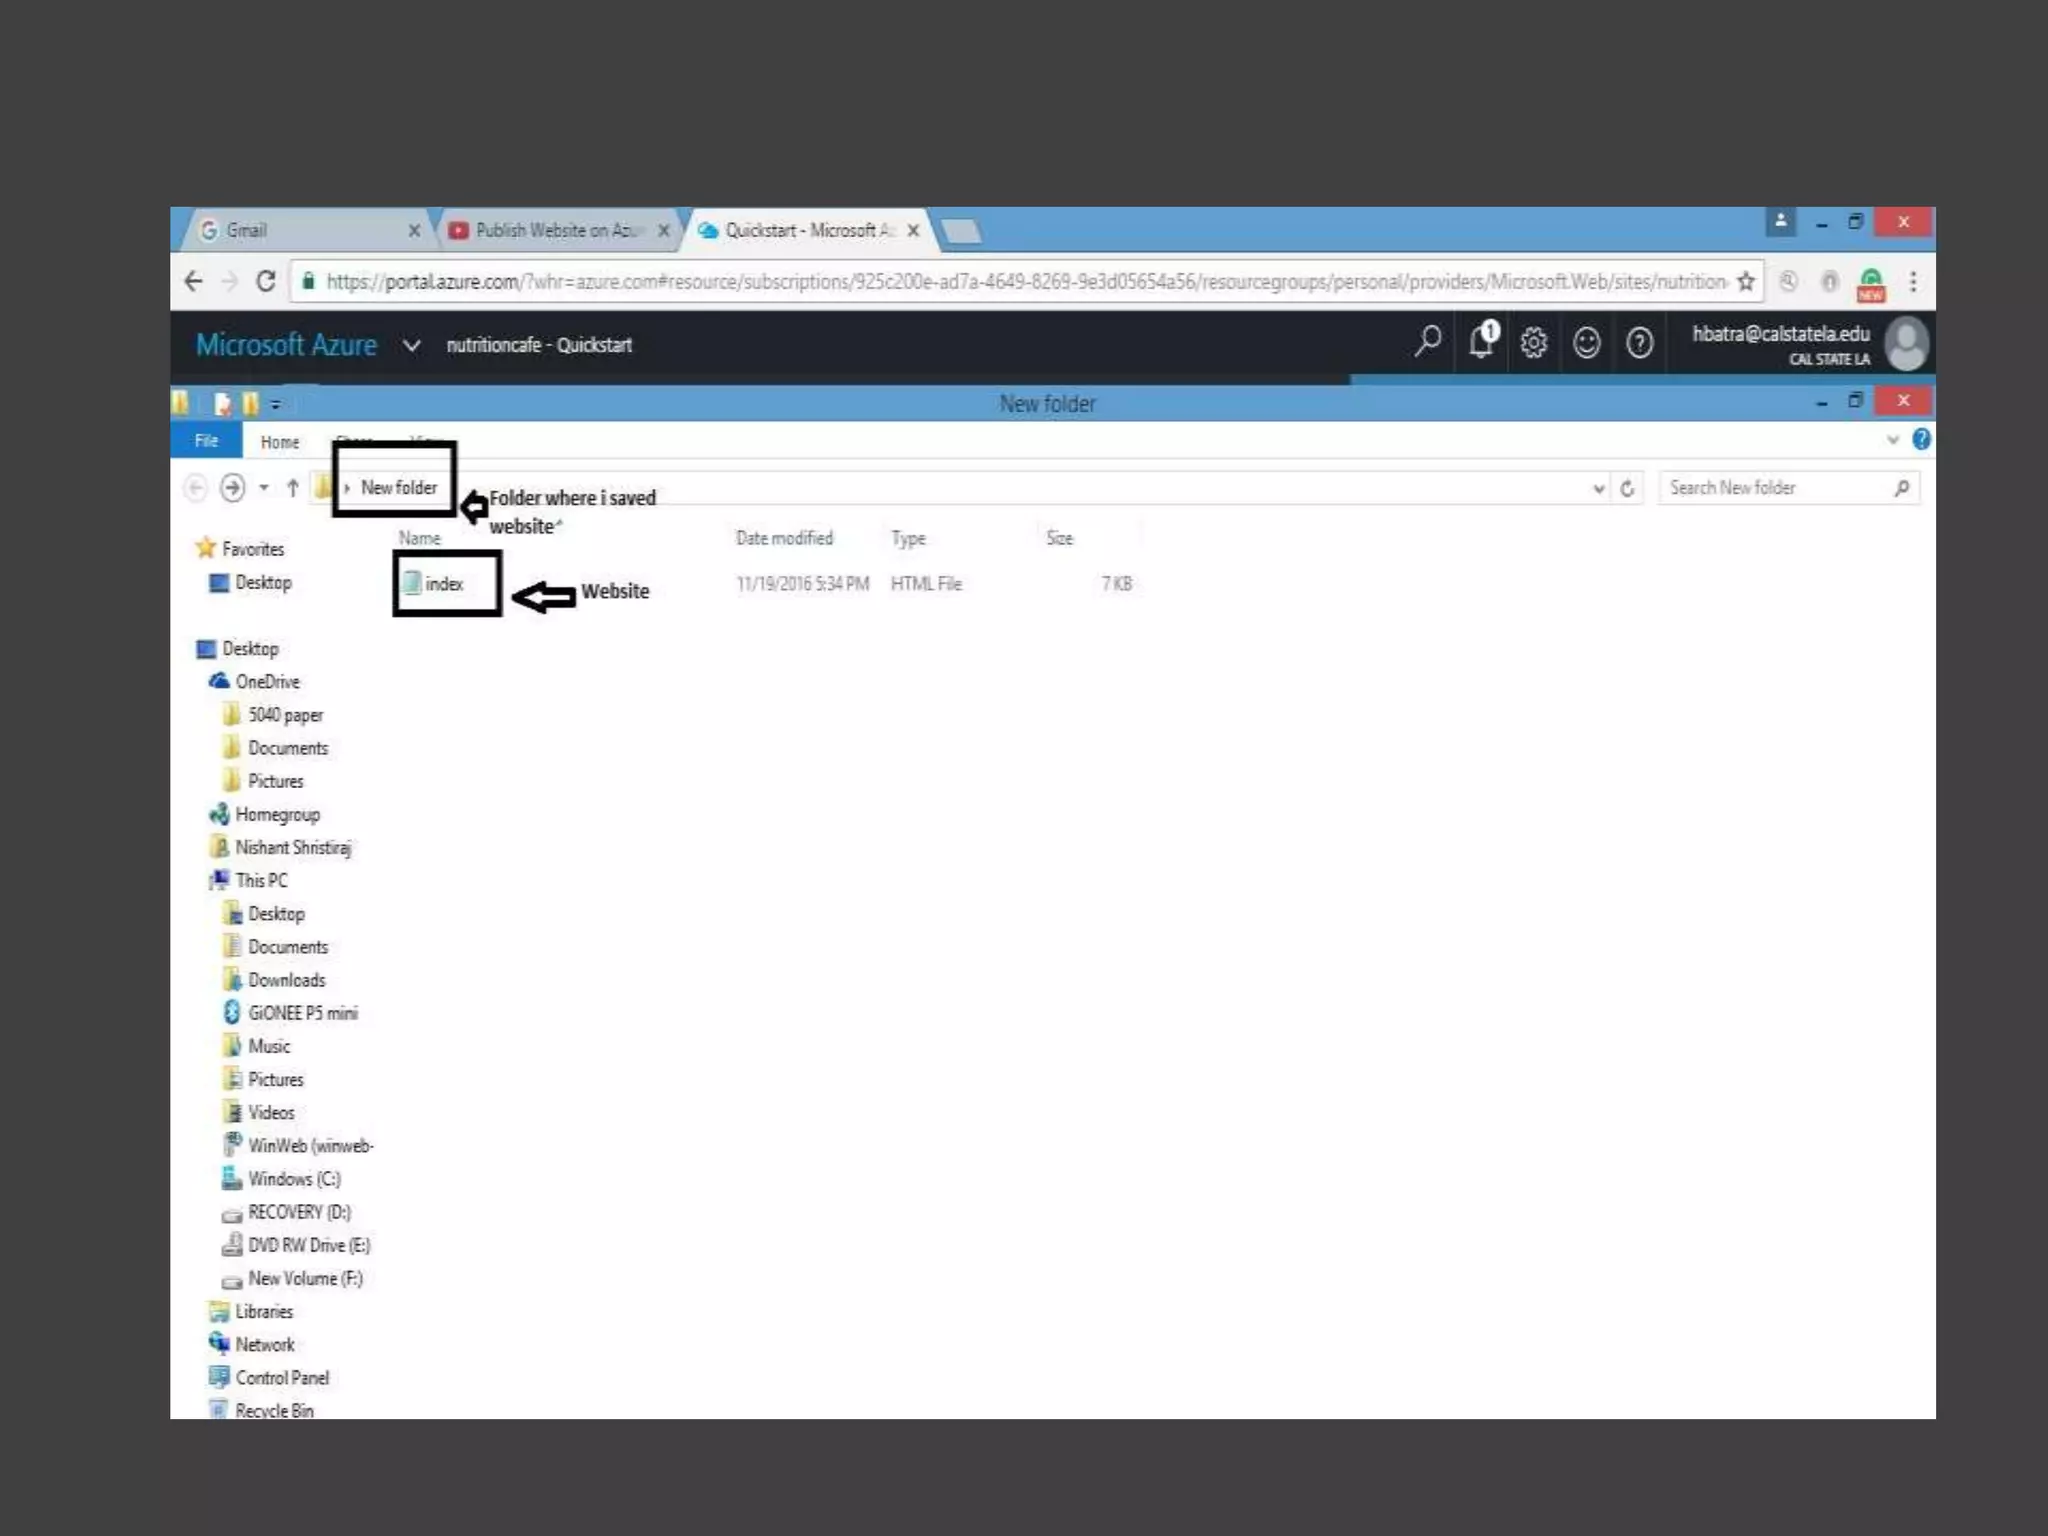Open the Home ribbon tab
This screenshot has width=2048, height=1536.
279,442
